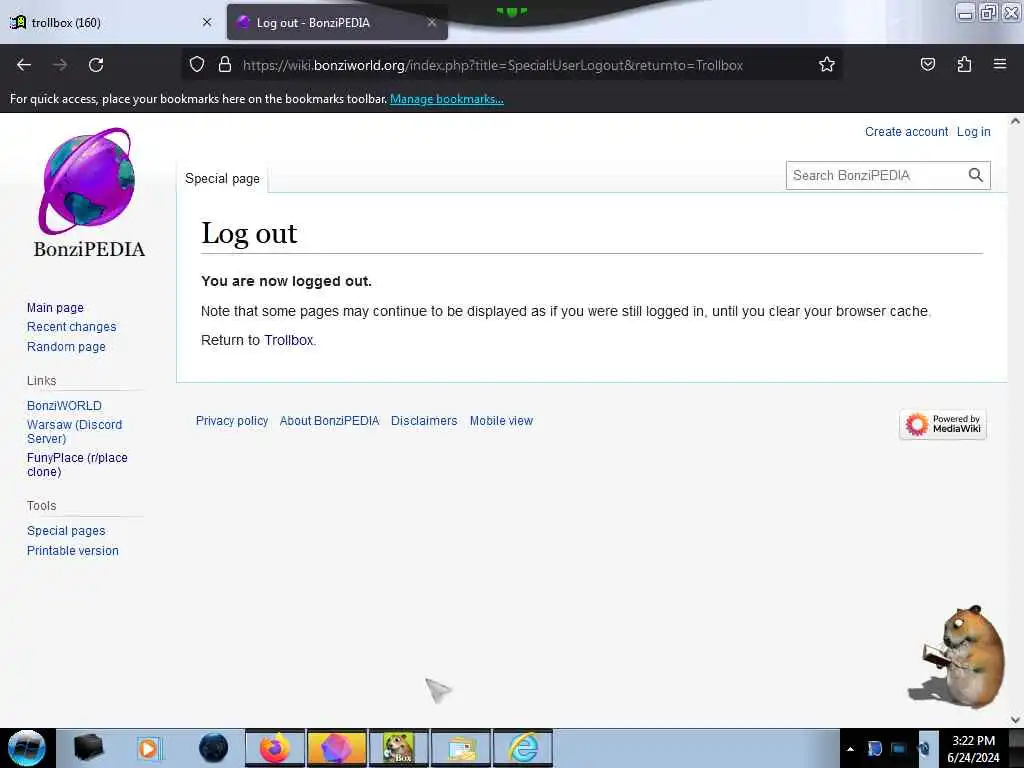Close the trollbox tab
This screenshot has height=768, width=1024.
click(x=207, y=22)
